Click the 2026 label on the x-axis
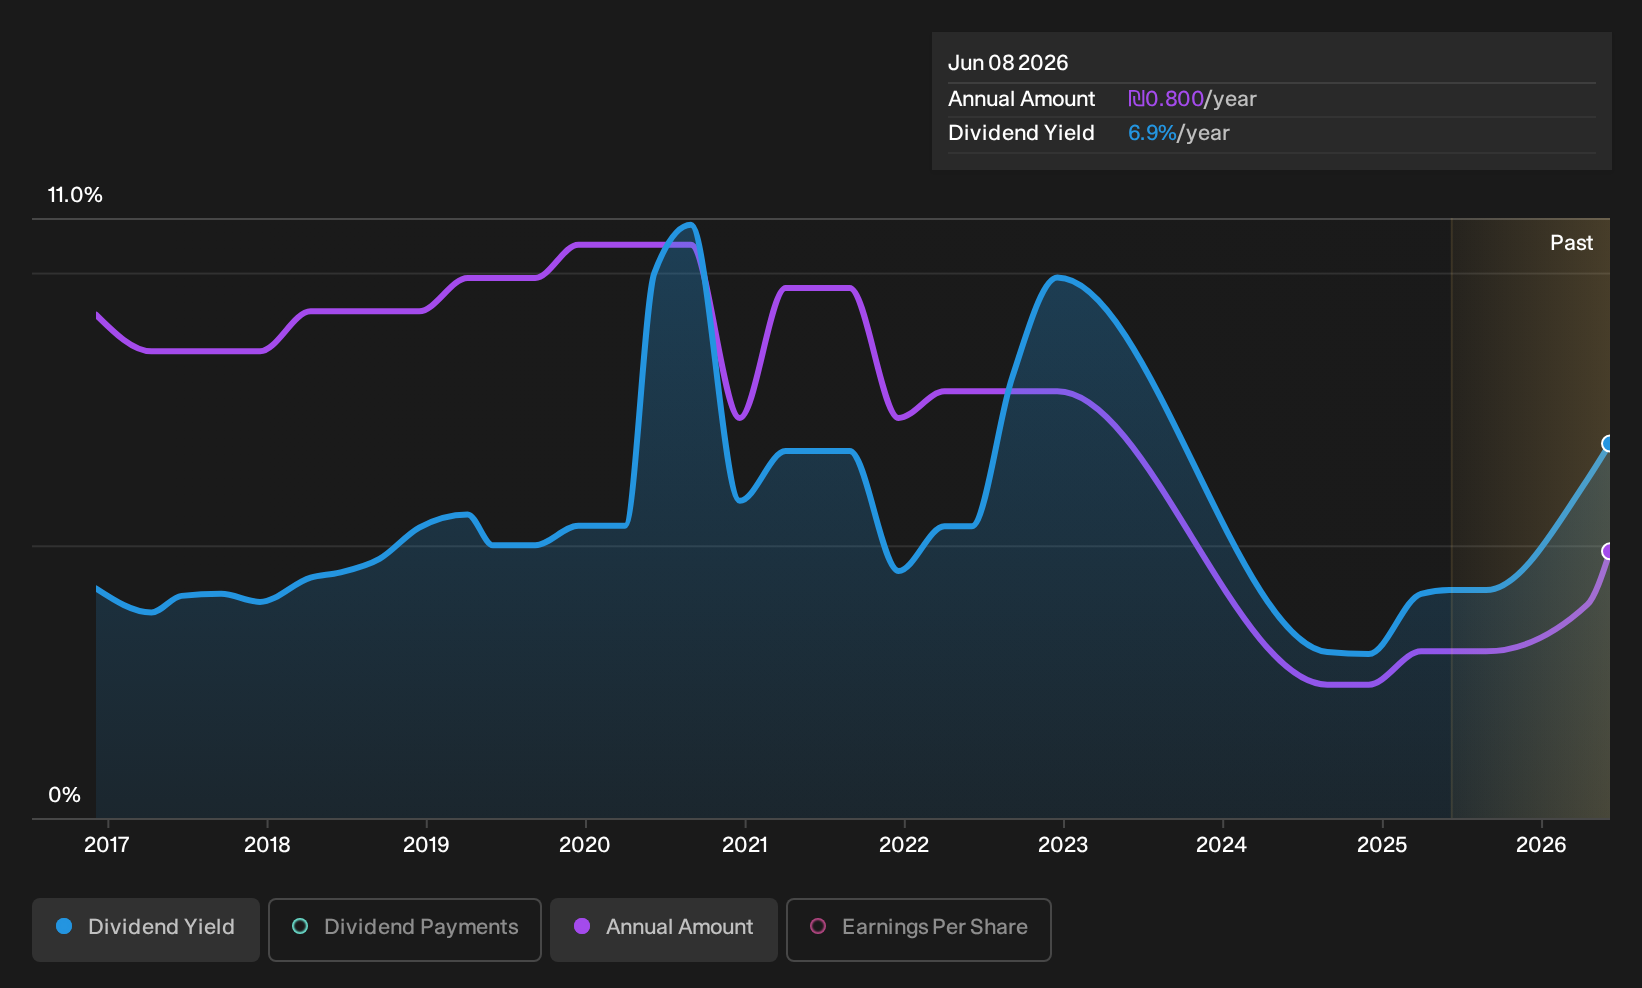 [1541, 845]
